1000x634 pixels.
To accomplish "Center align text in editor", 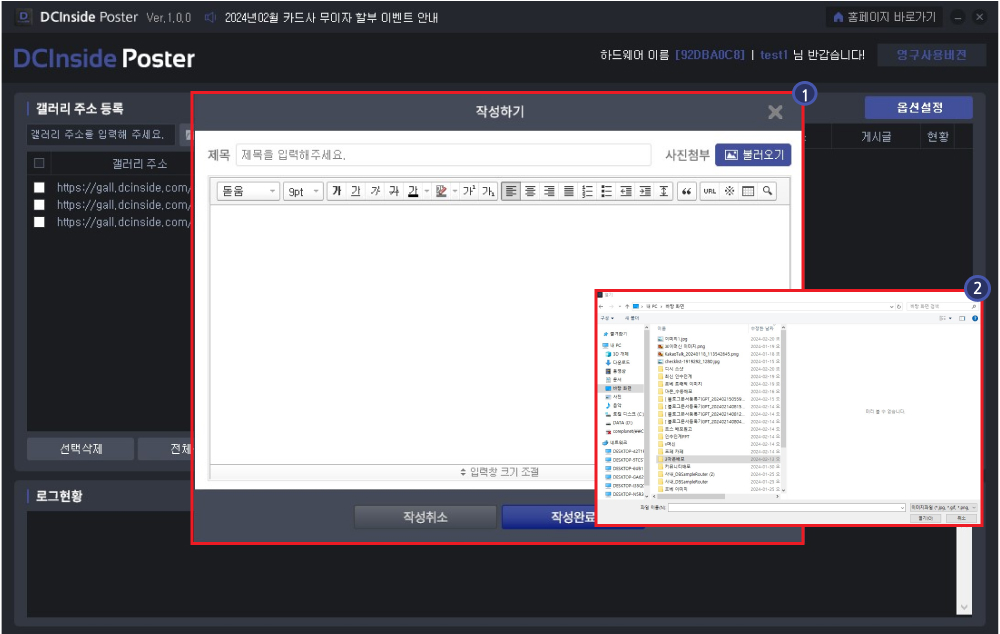I will coord(530,191).
